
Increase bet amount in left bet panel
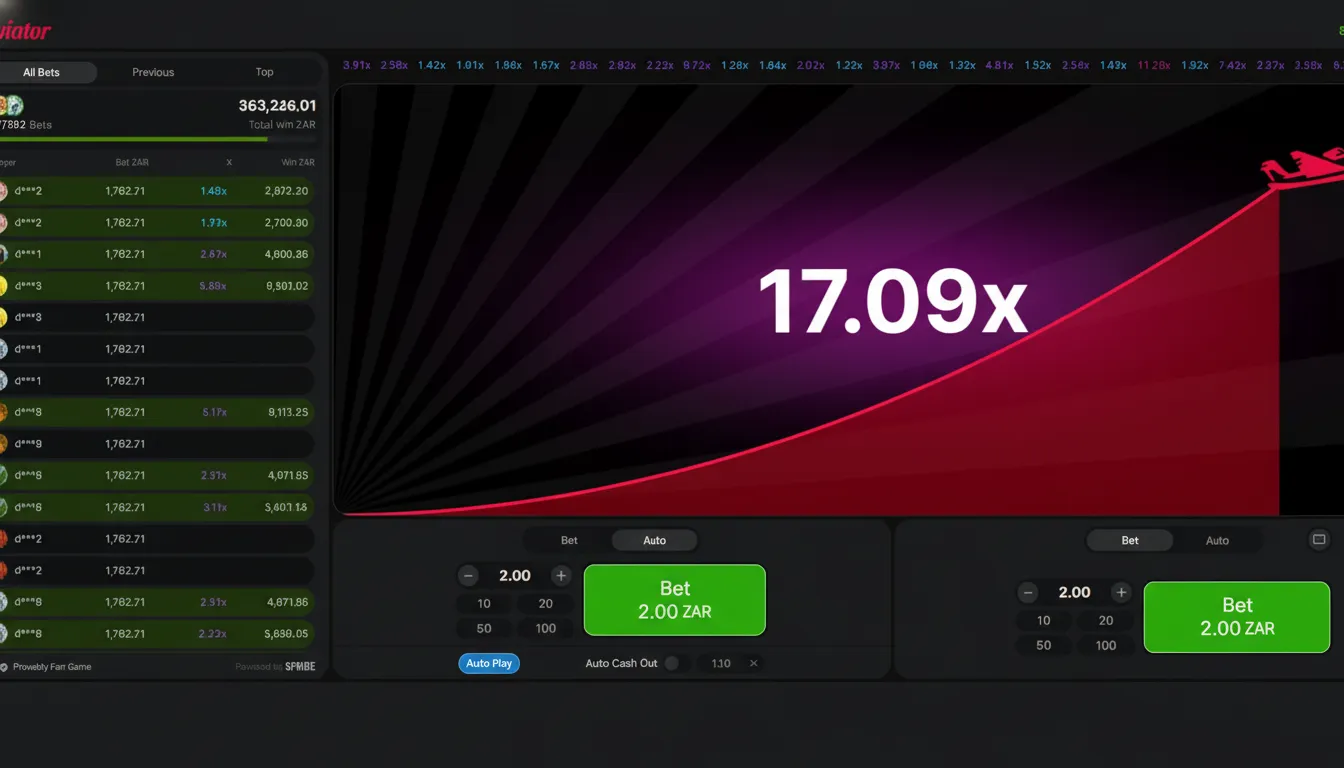[x=561, y=576]
